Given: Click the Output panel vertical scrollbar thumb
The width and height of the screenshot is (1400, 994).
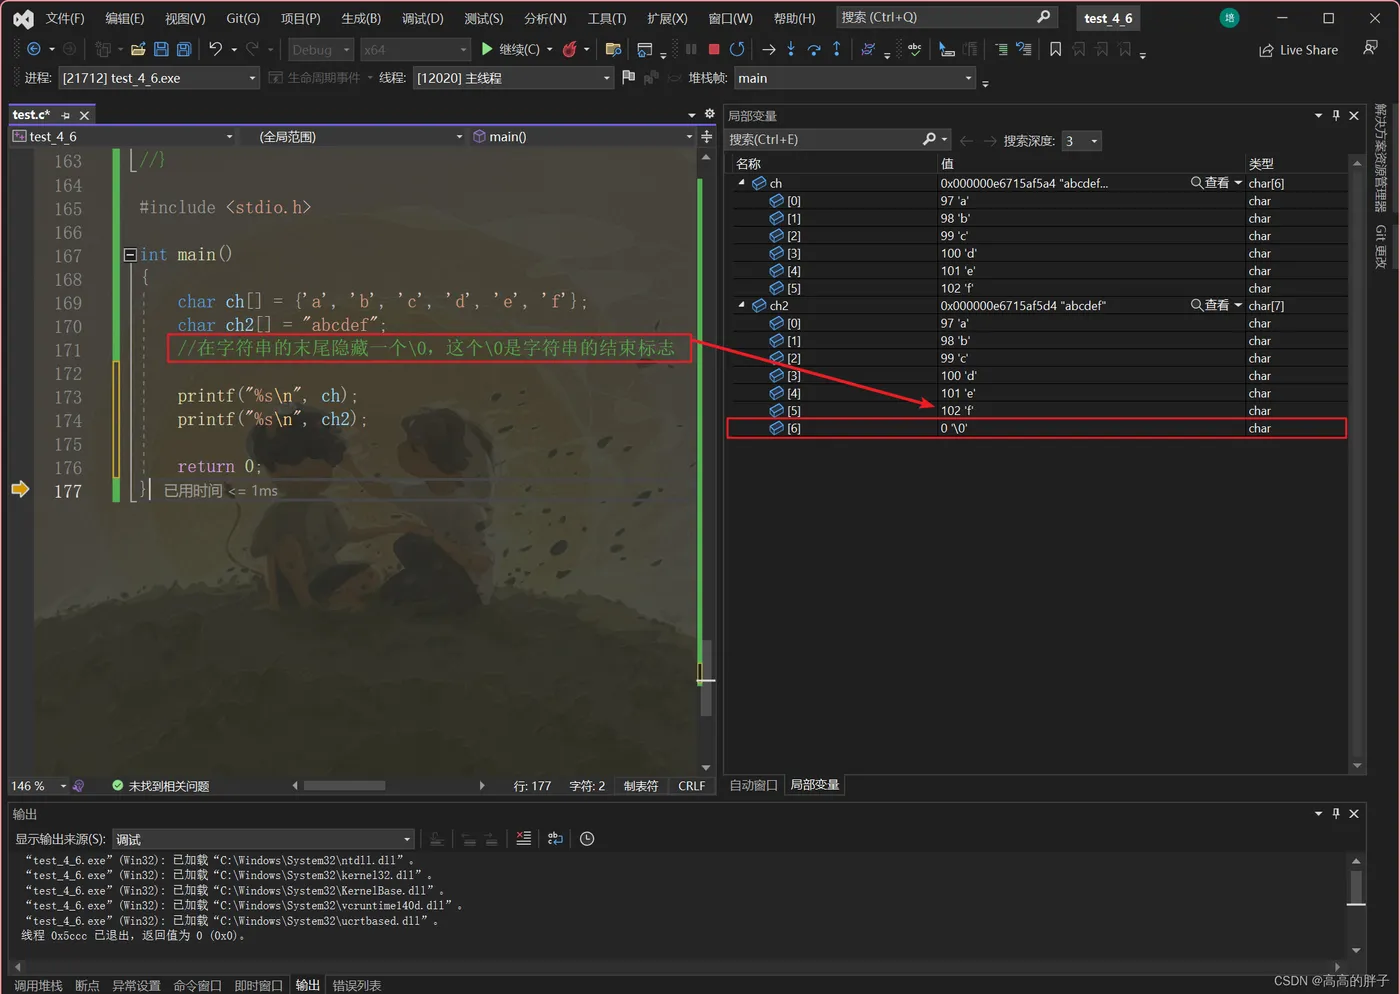Looking at the screenshot, I should click(x=1356, y=886).
